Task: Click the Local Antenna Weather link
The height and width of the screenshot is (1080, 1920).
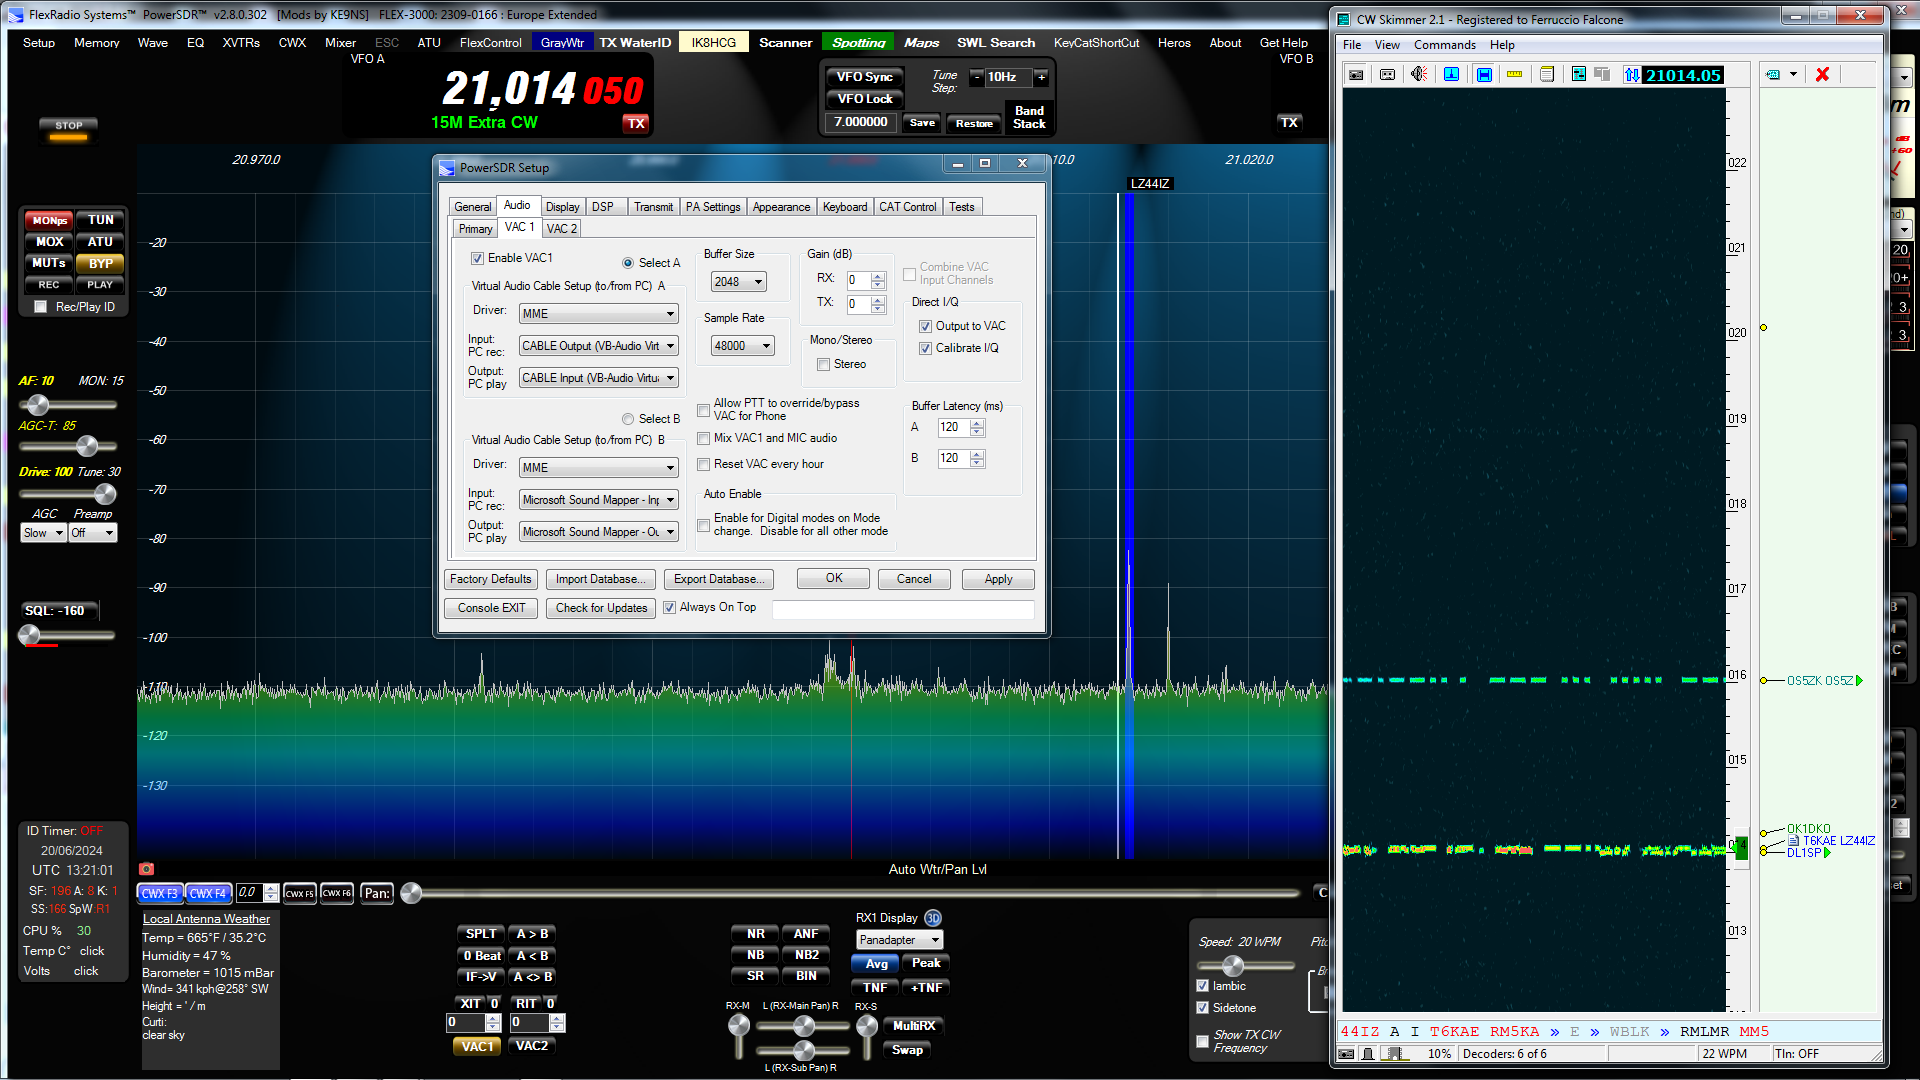Action: [x=206, y=919]
